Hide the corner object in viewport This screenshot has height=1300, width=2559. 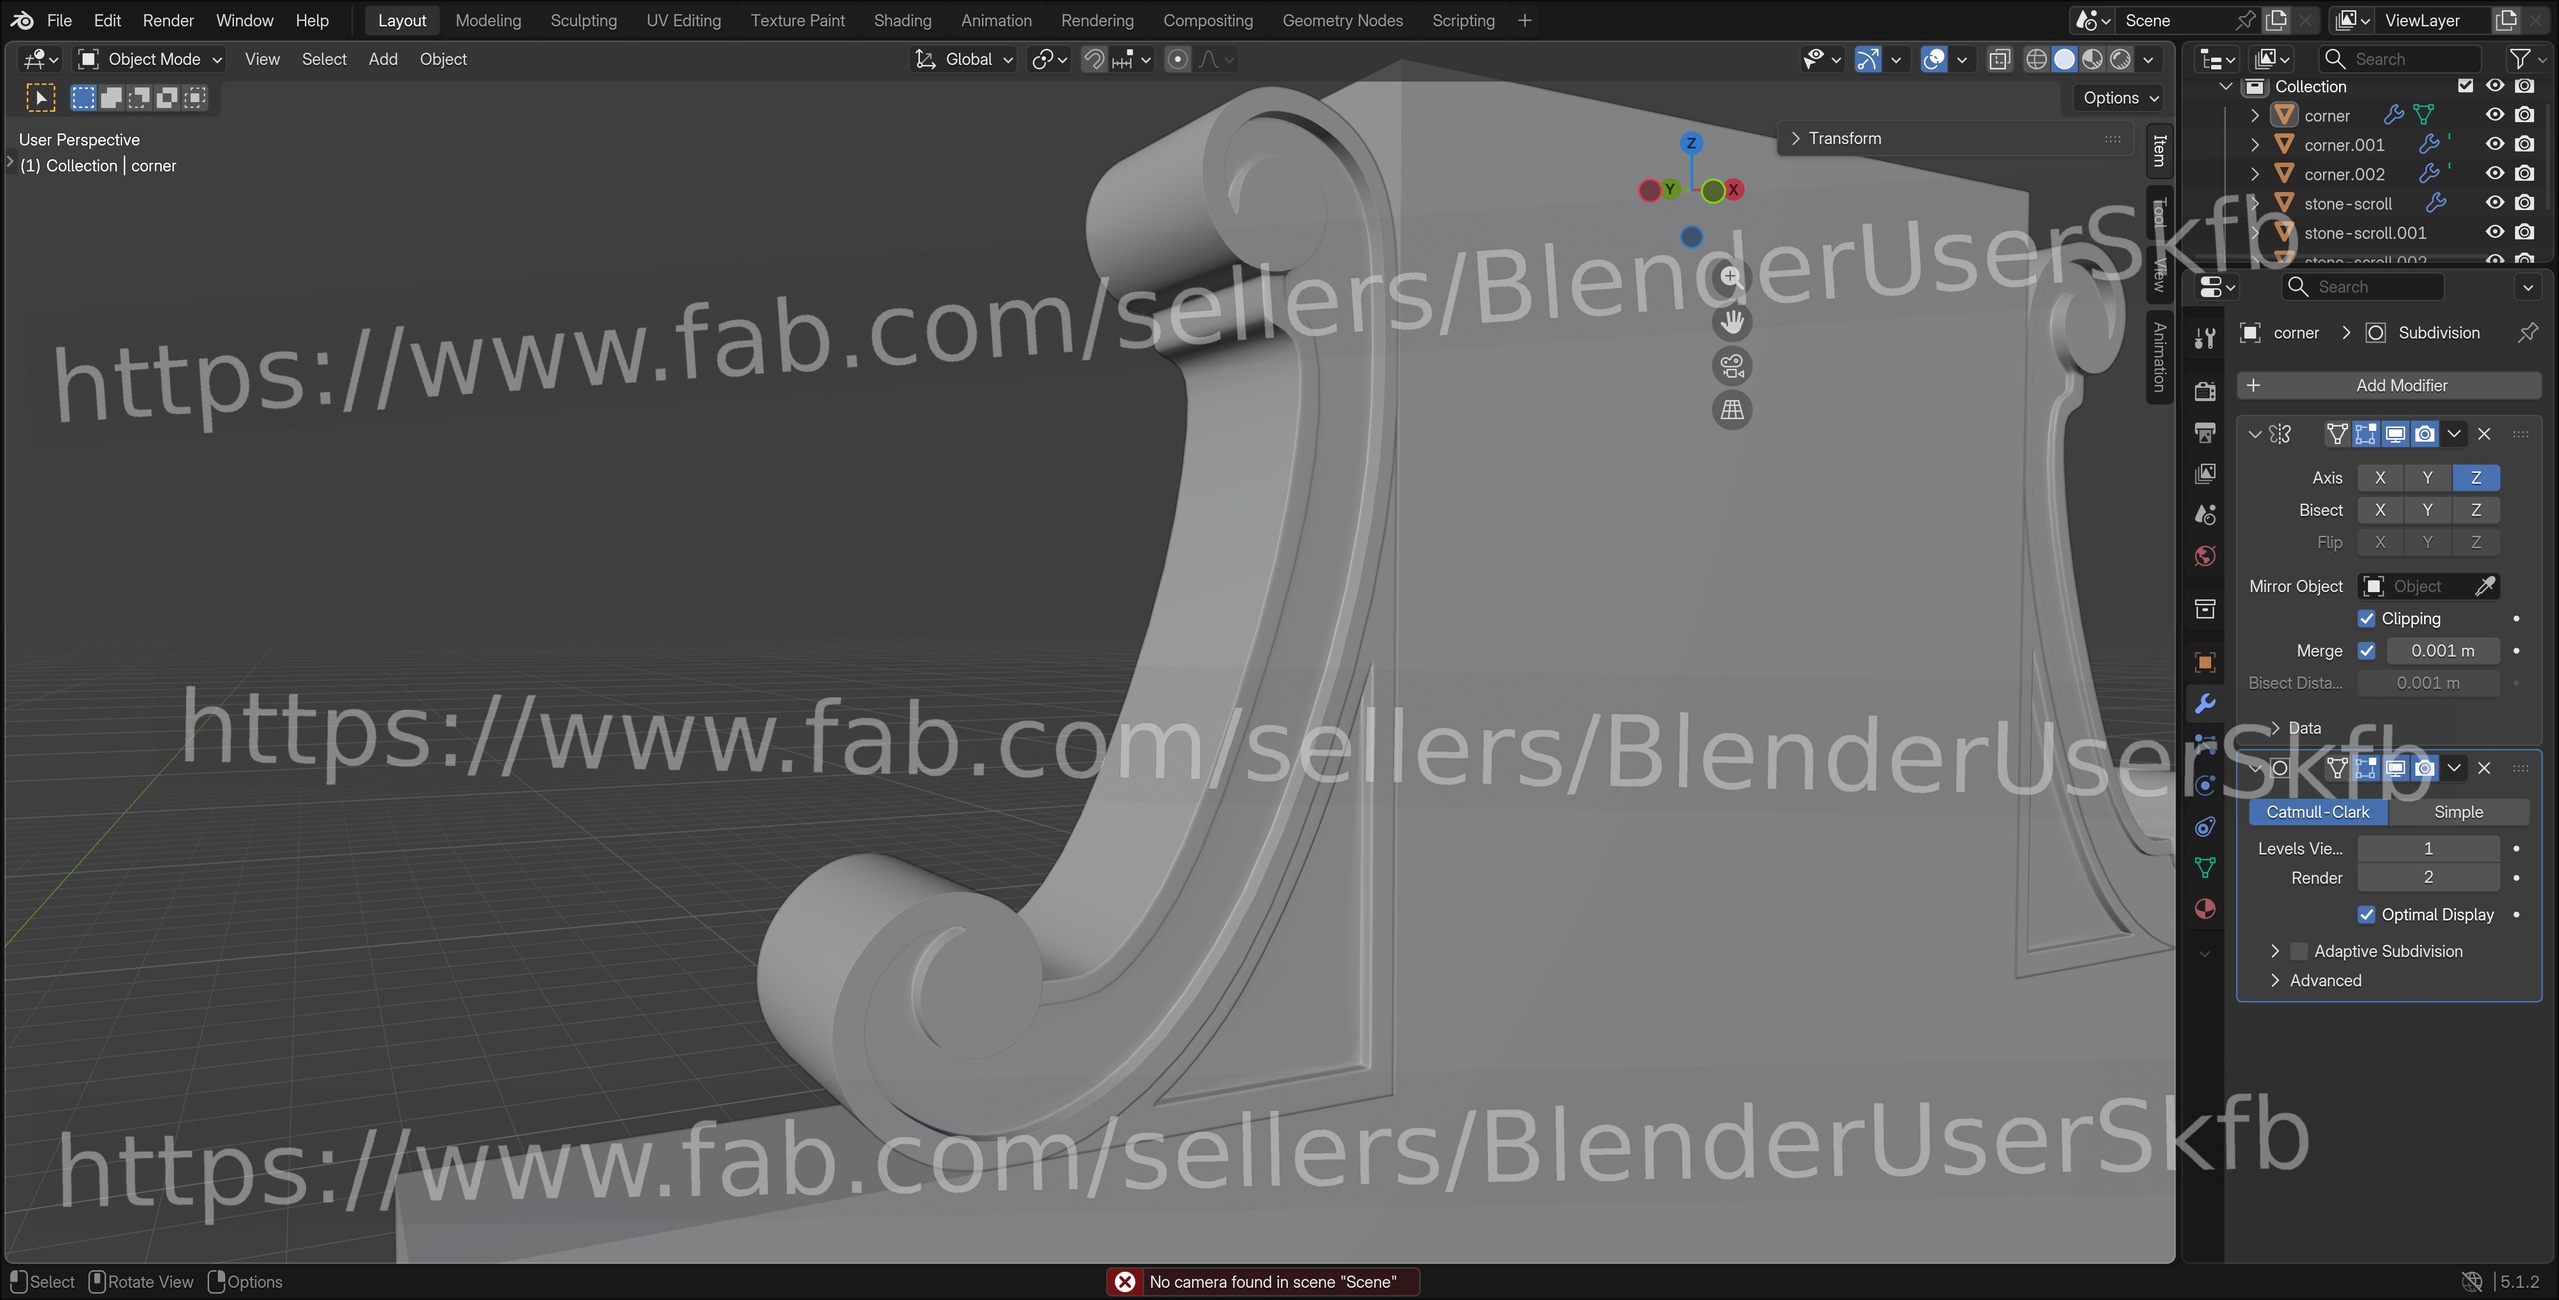point(2495,115)
